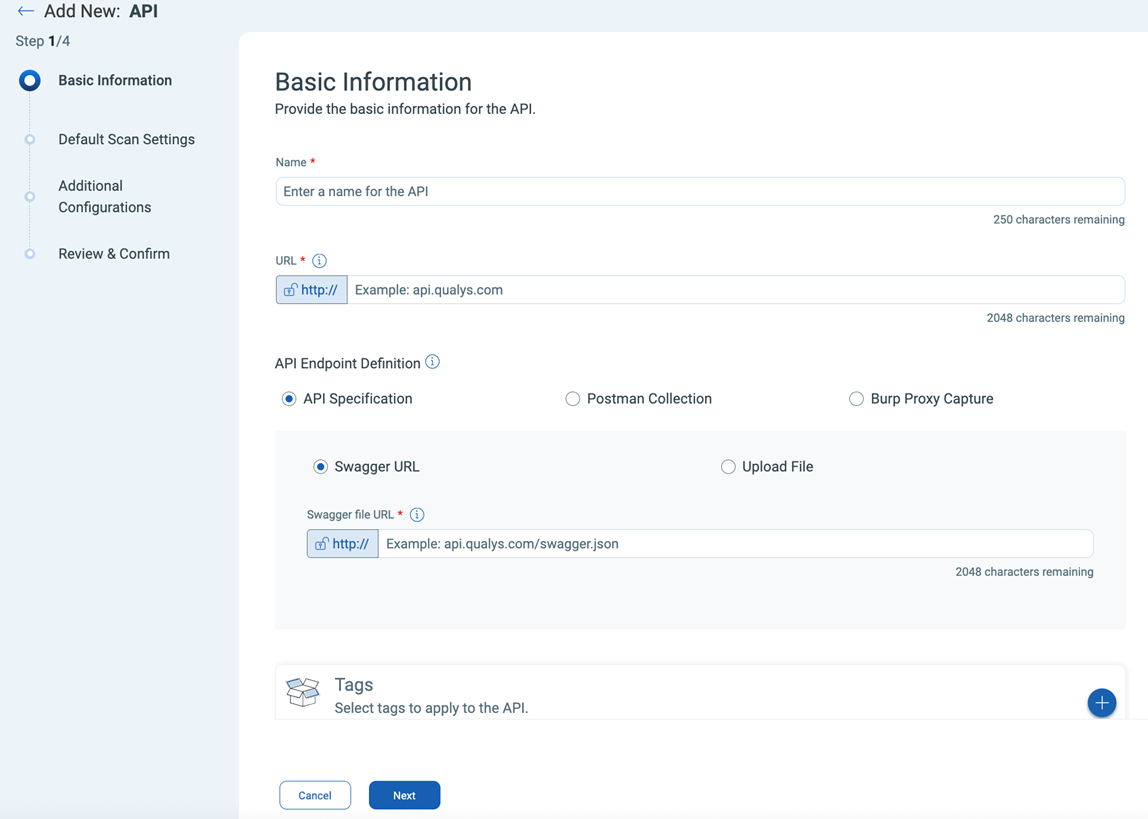The width and height of the screenshot is (1148, 819).
Task: Open the info tooltip next to URL
Action: pos(319,260)
